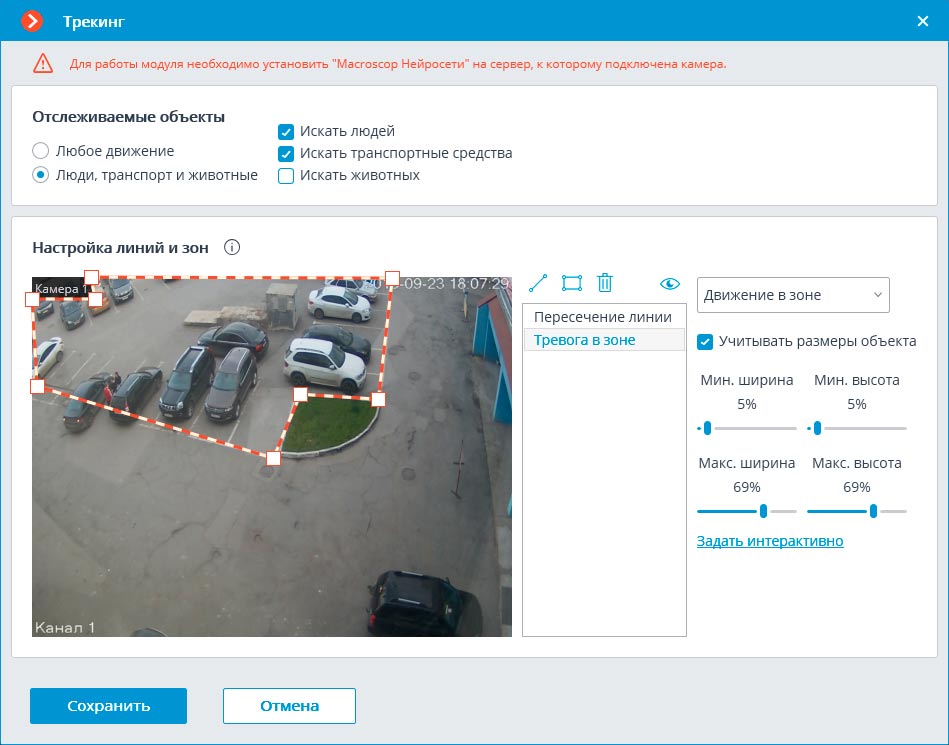
Task: Open the Задать интерактивно link
Action: pos(770,541)
